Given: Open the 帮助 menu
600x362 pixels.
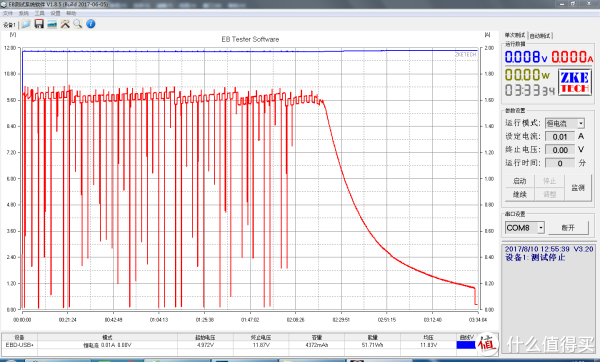Looking at the screenshot, I should pos(71,13).
